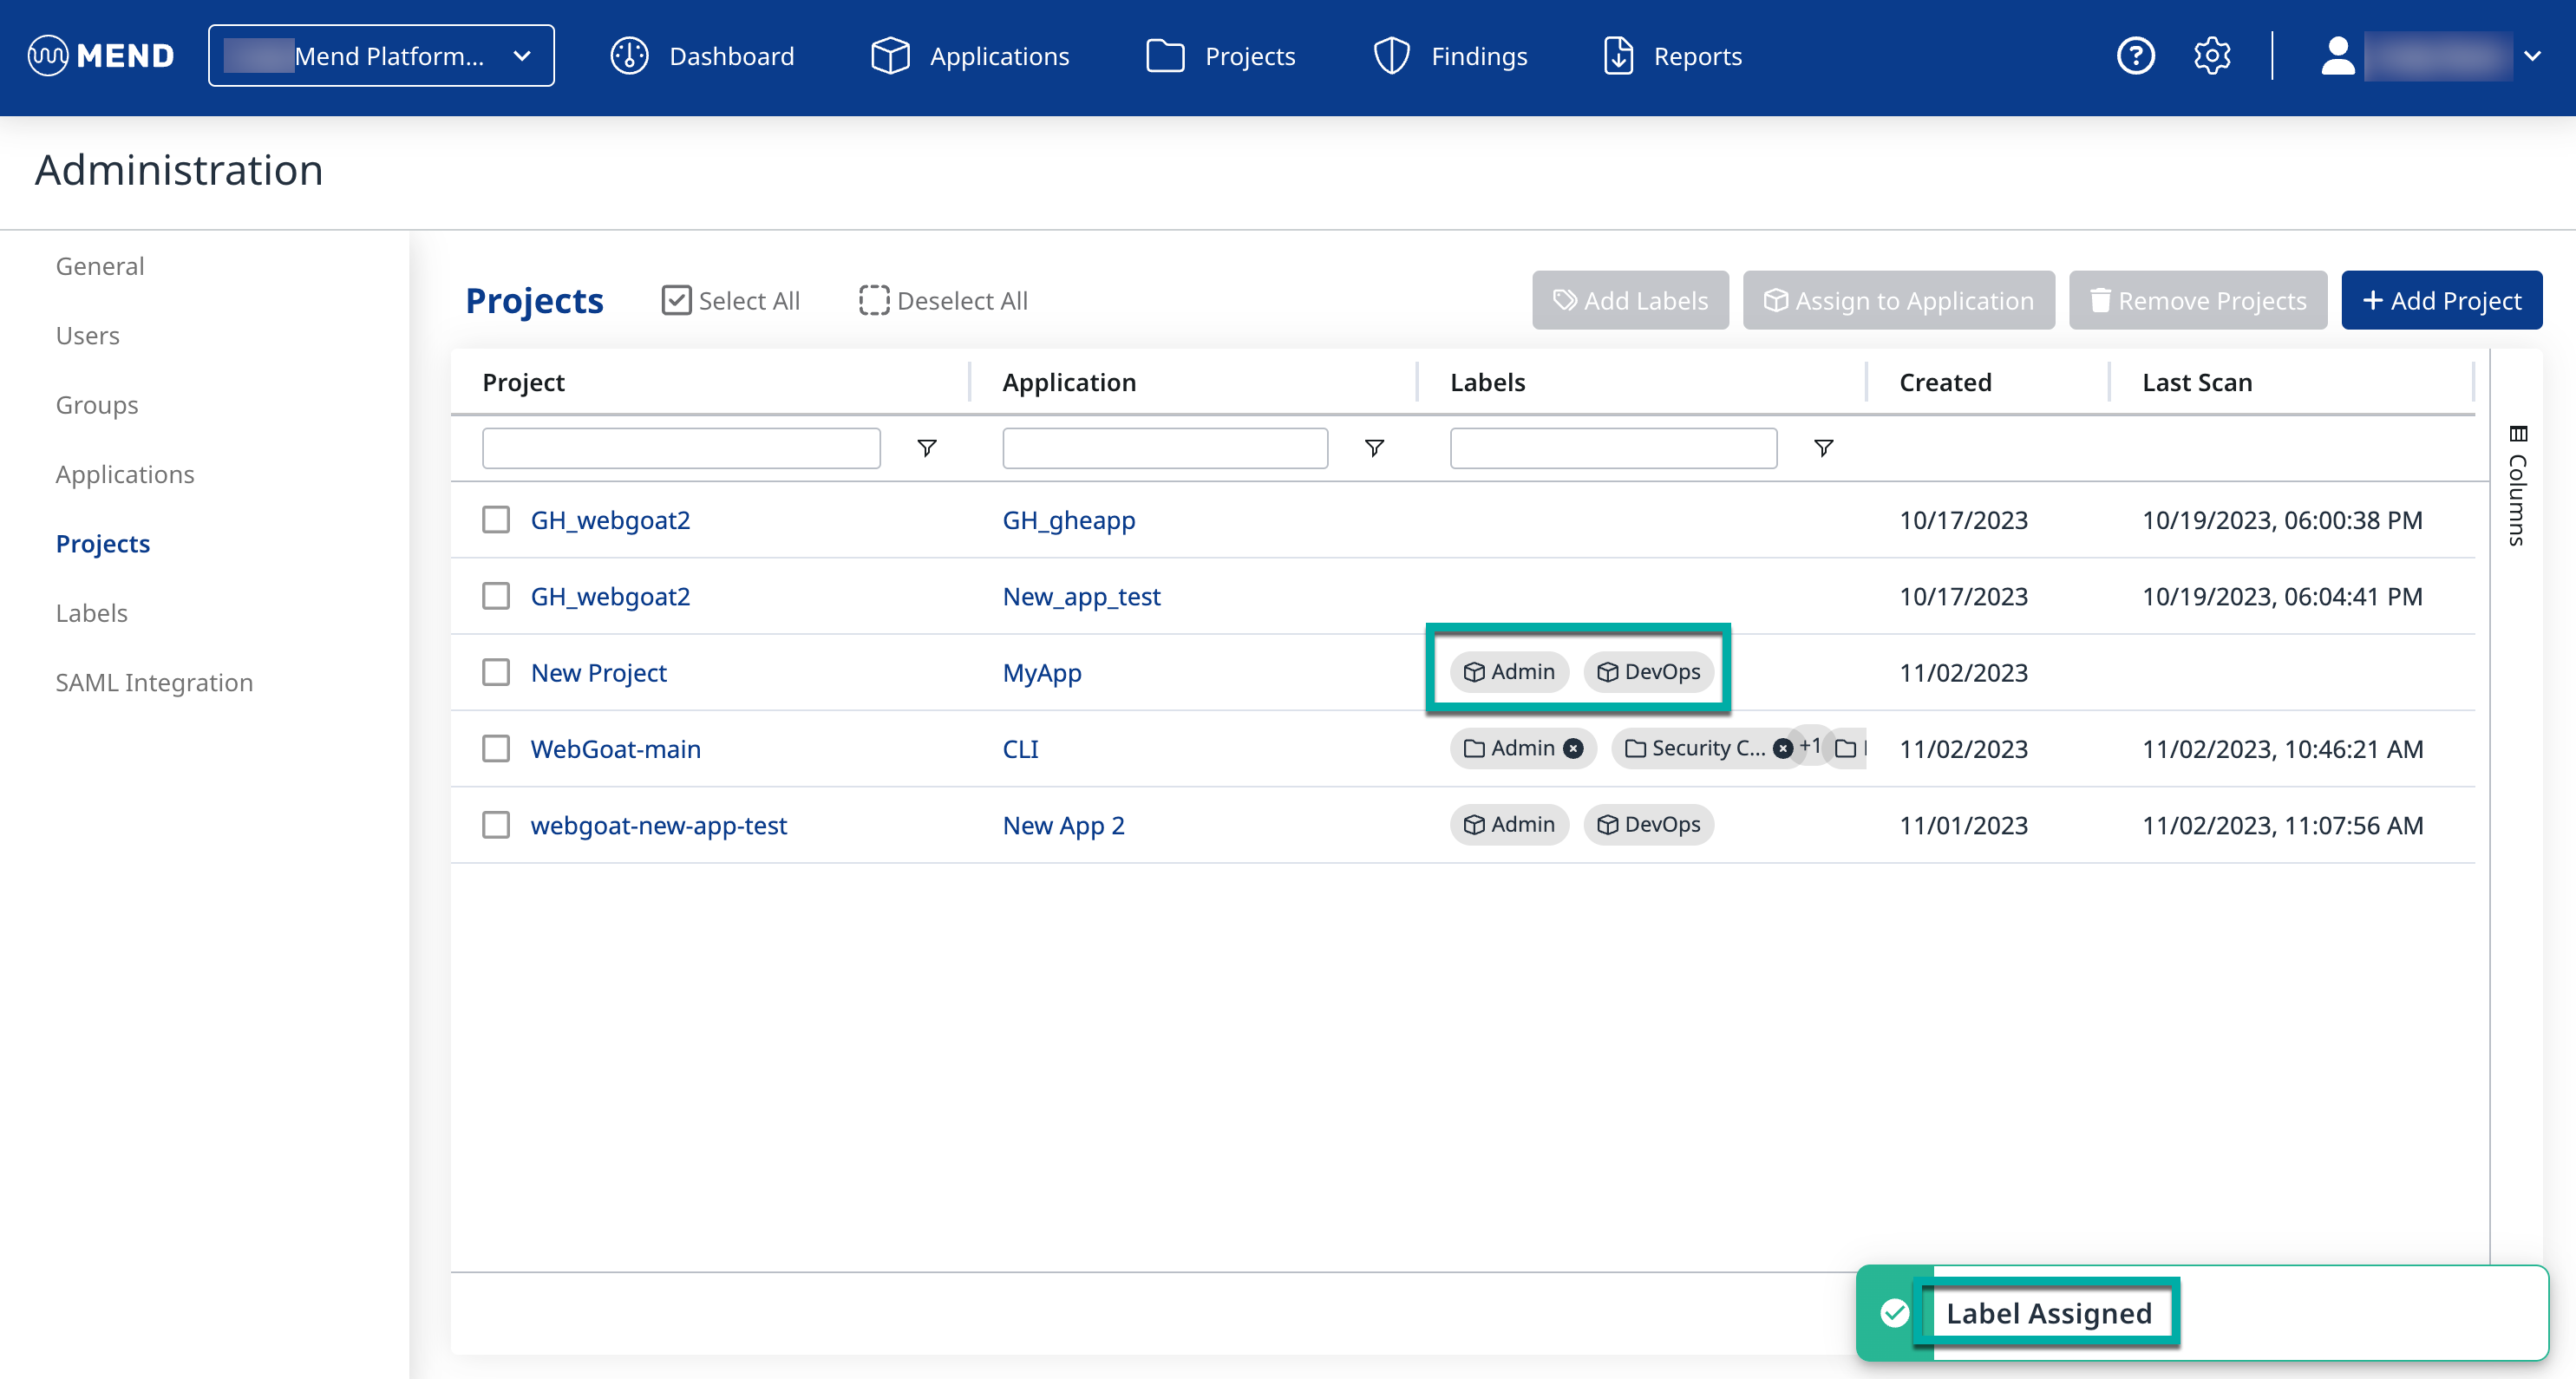Click the Mend logo icon
This screenshot has height=1379, width=2576.
tap(48, 56)
